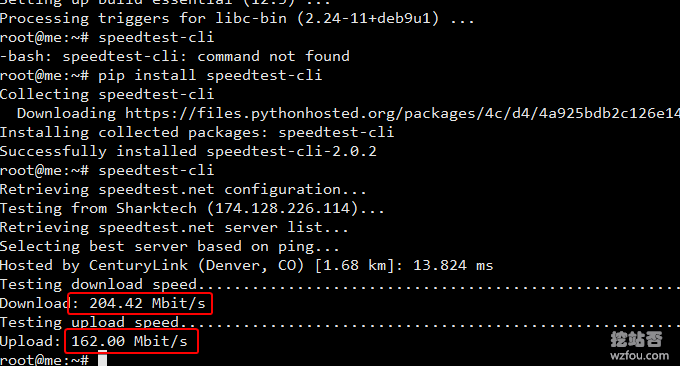Click the 13.824 ms ping value
The image size is (680, 366).
tap(453, 265)
